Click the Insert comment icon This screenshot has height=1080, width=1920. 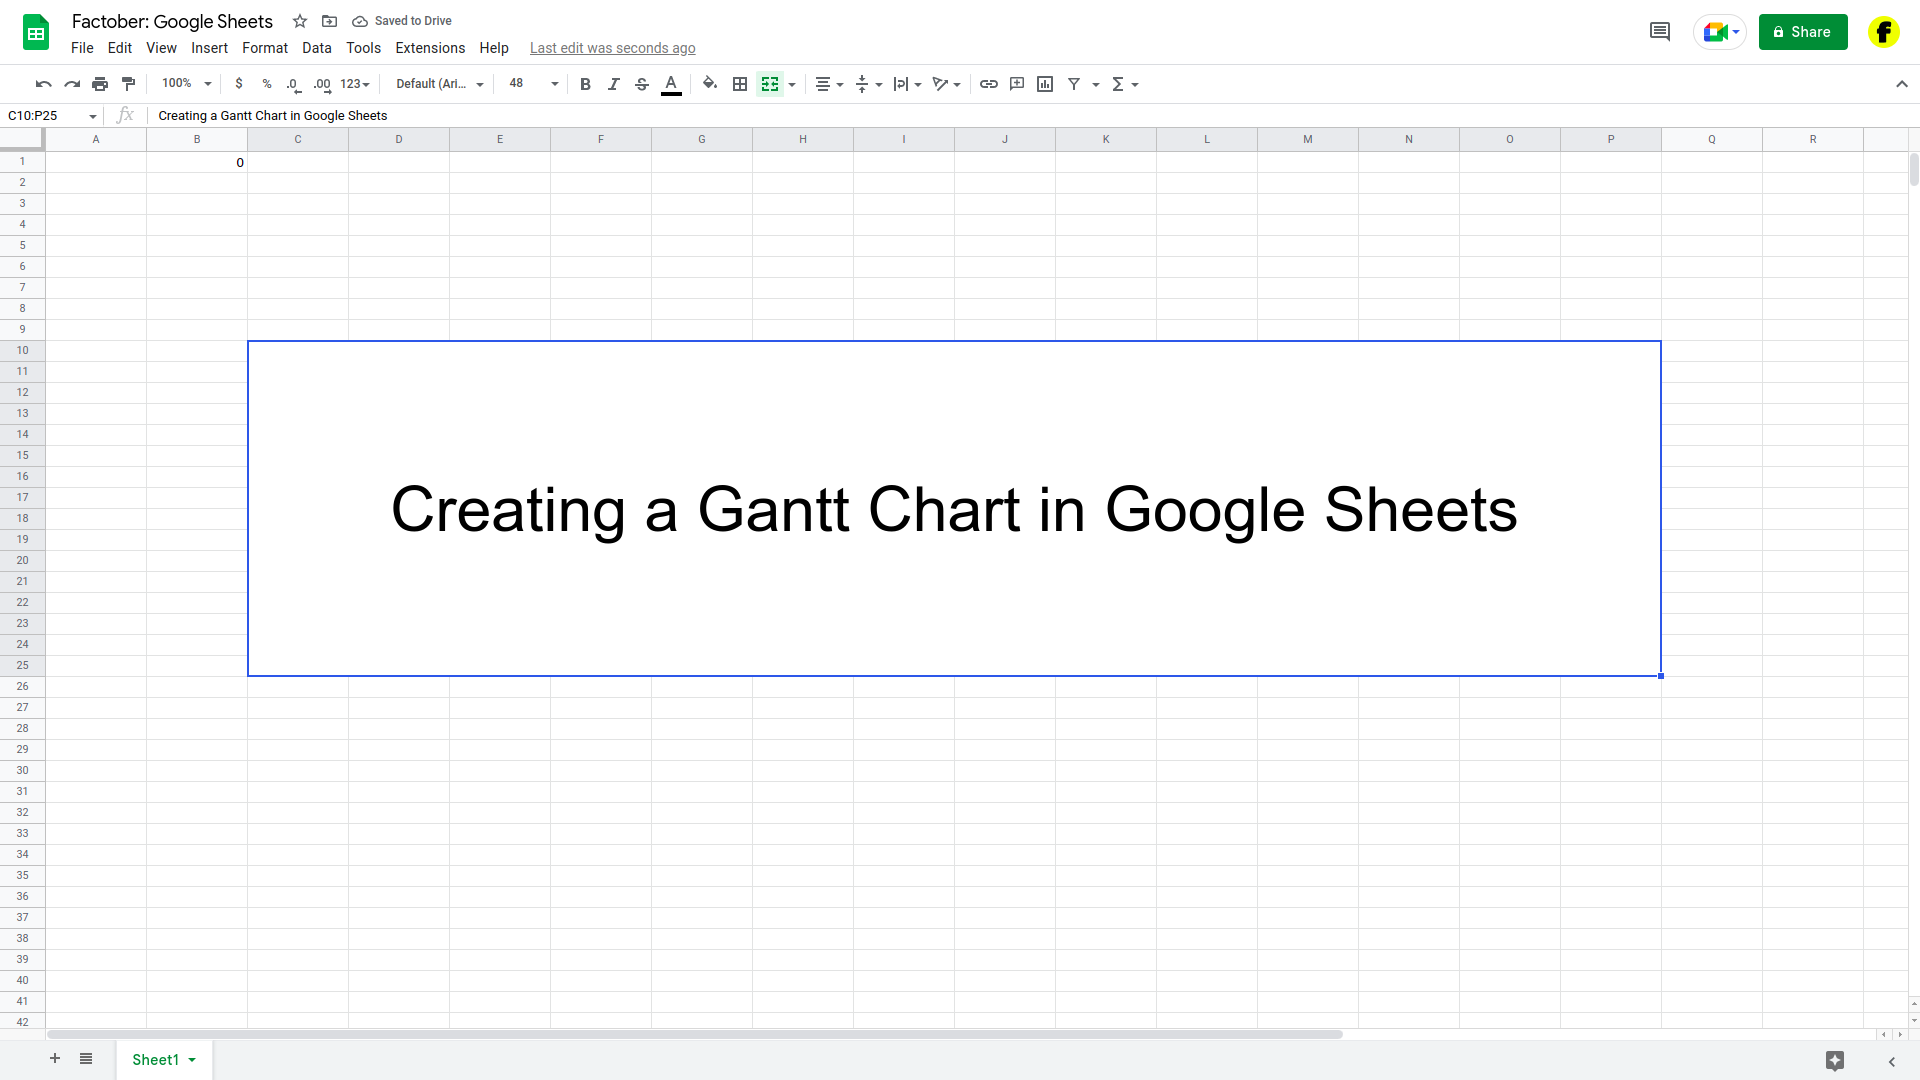pyautogui.click(x=1017, y=84)
